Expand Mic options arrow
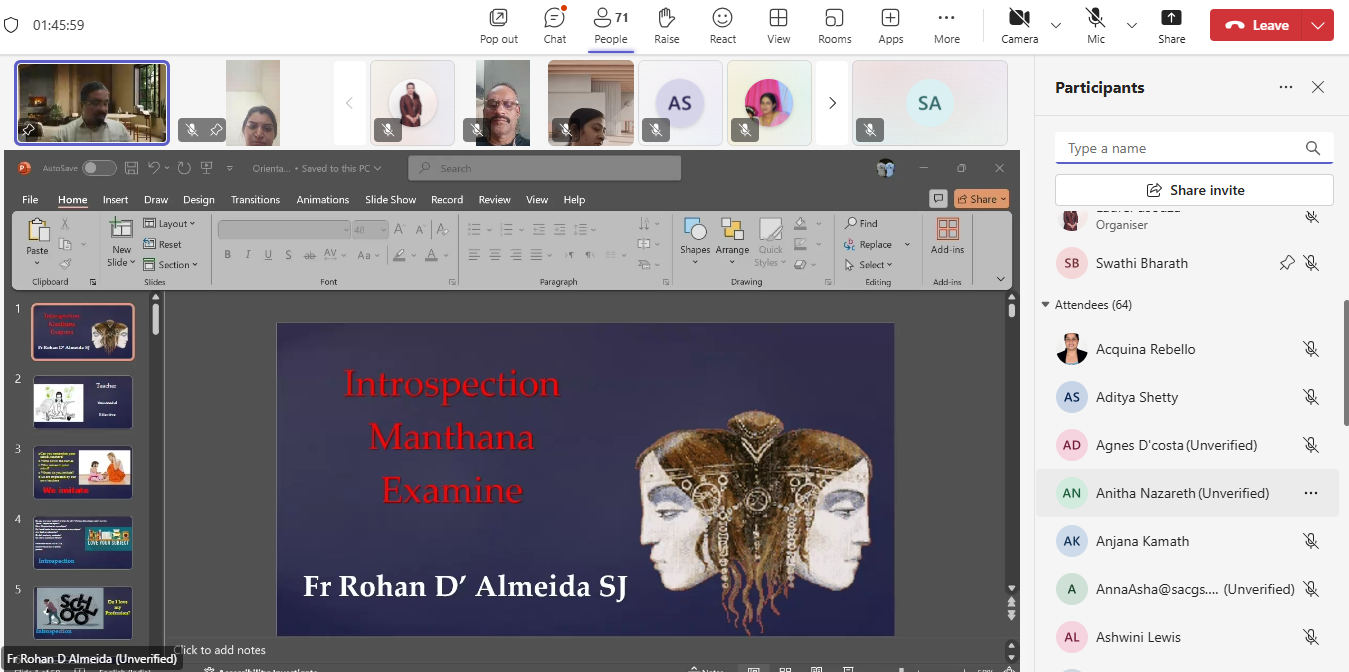 click(x=1132, y=25)
